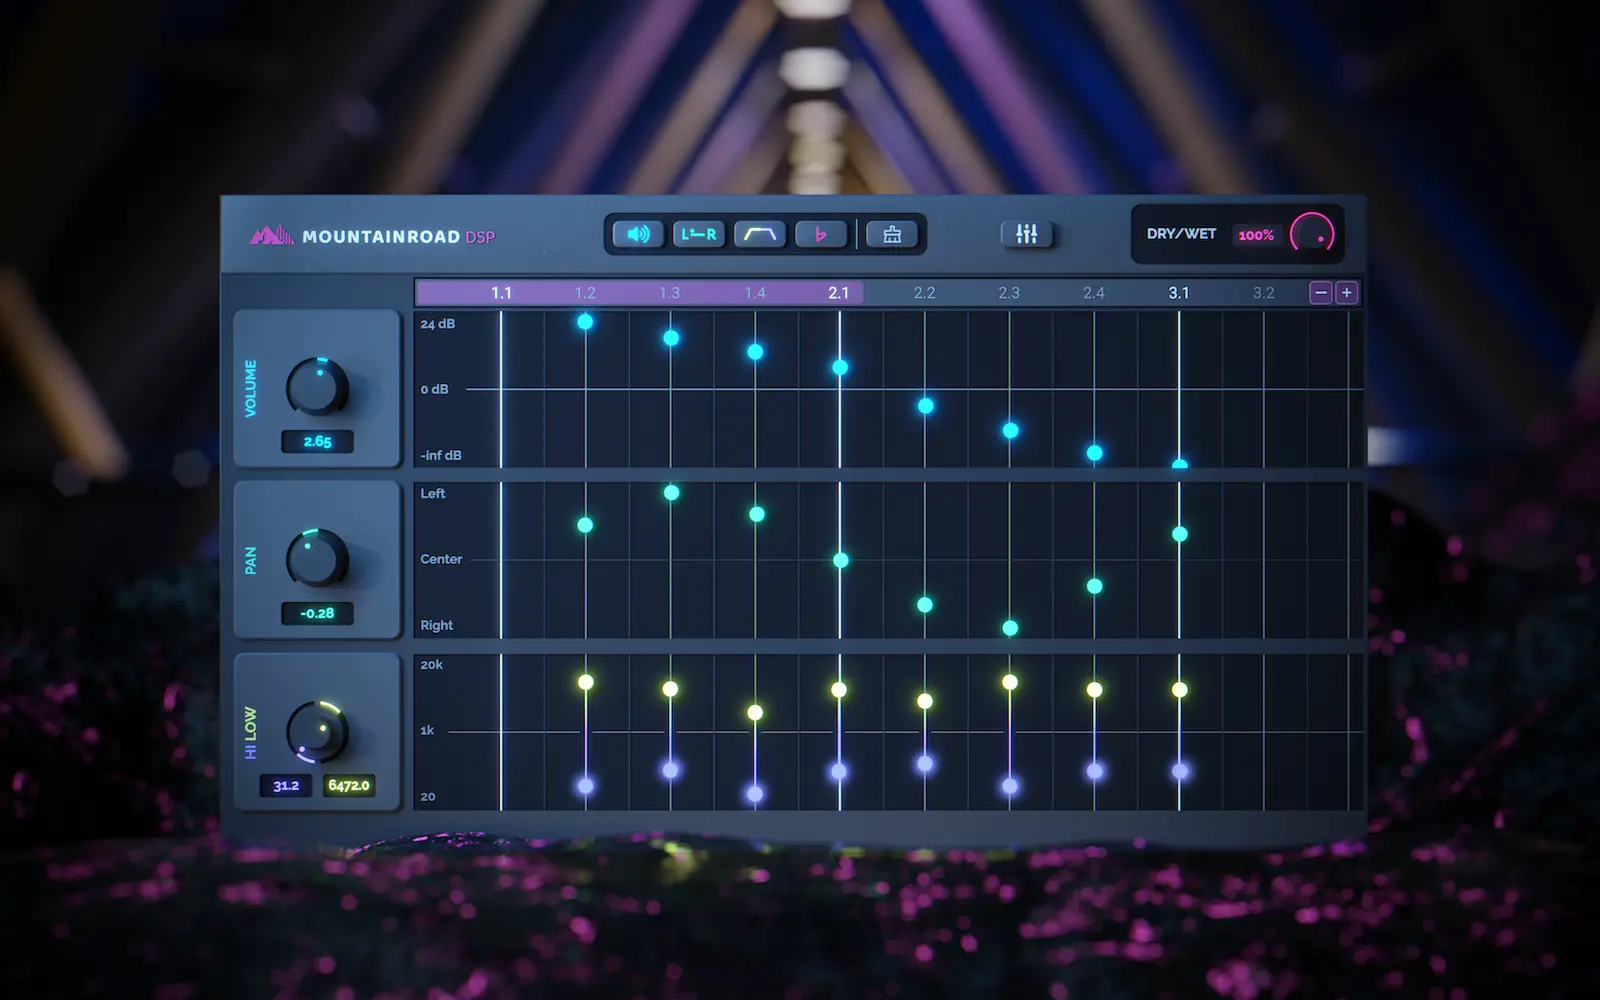Viewport: 1600px width, 1000px height.
Task: Open the 100% dry/wet value display
Action: [x=1256, y=236]
